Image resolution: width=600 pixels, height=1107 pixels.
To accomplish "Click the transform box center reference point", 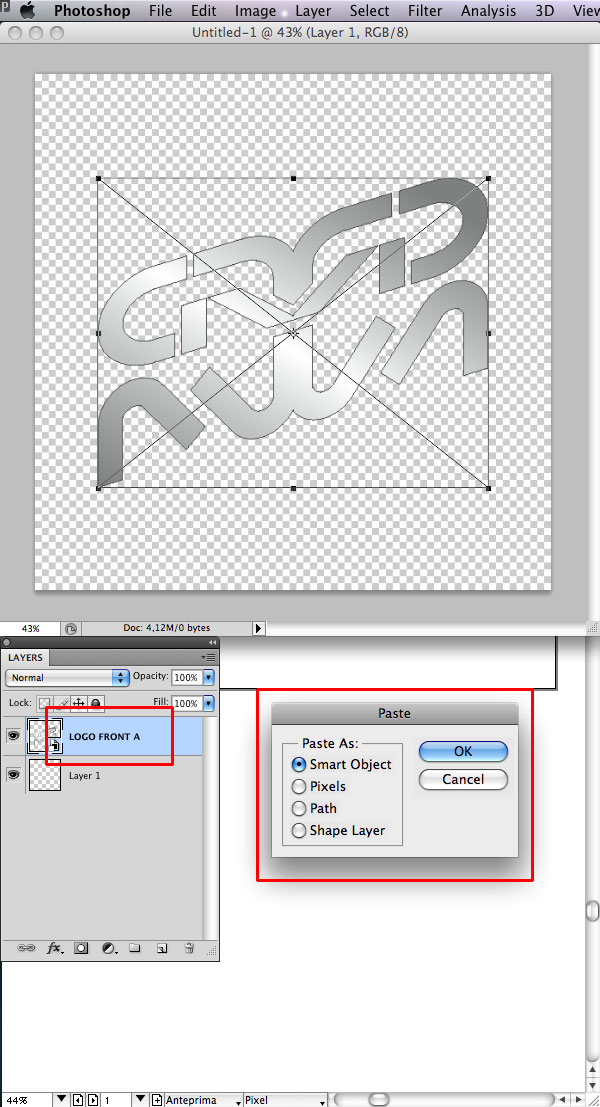I will point(293,333).
